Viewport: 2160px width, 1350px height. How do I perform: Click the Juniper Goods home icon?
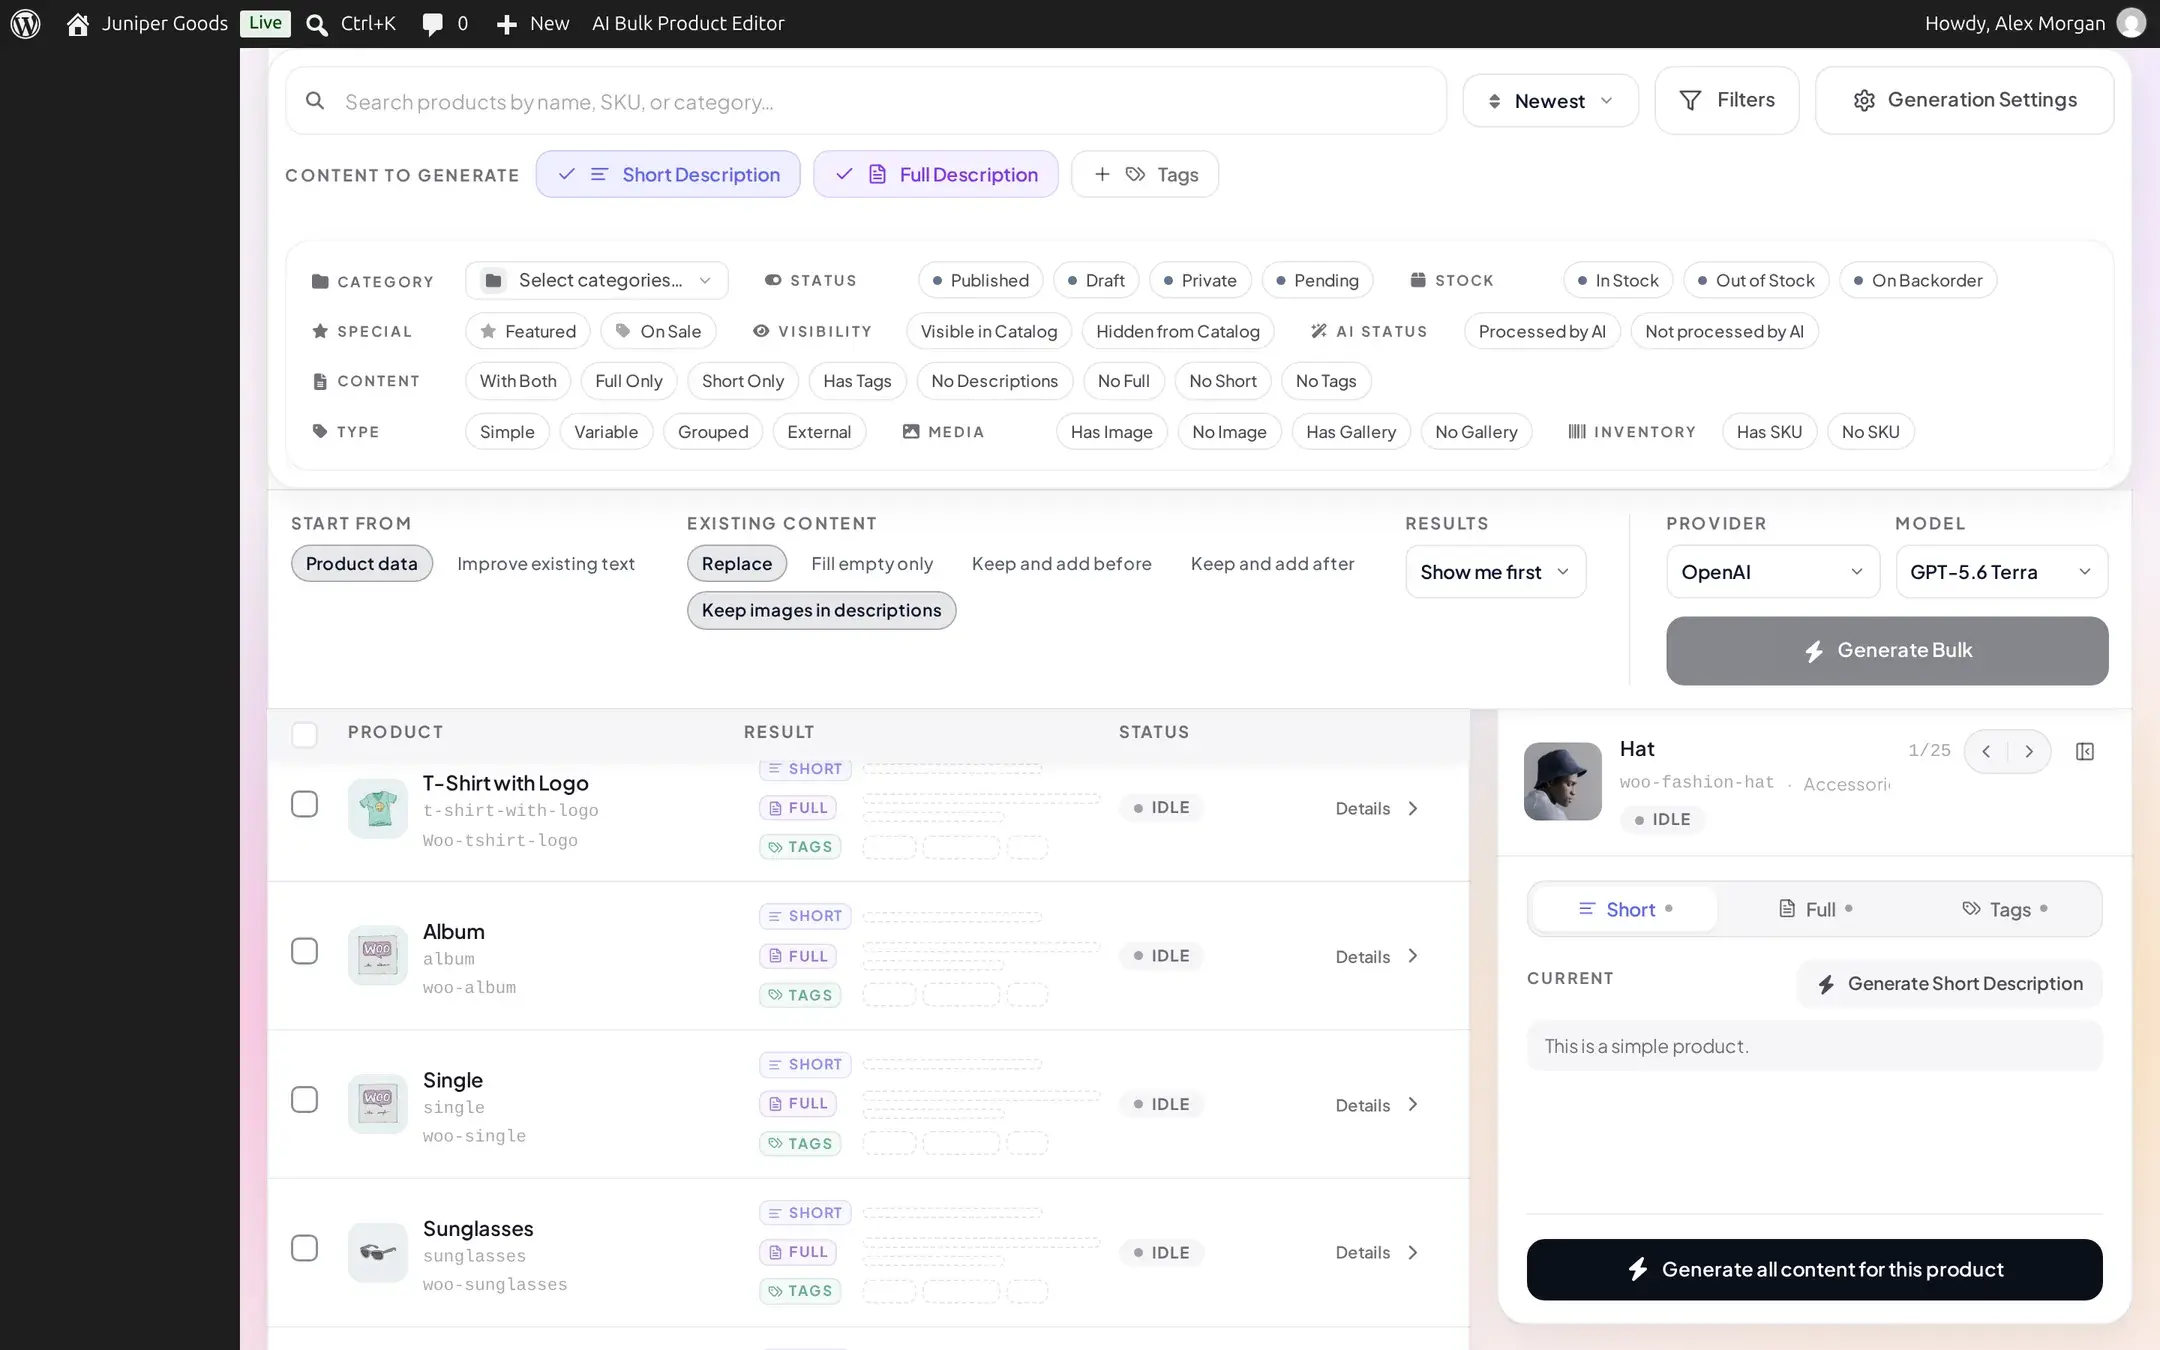78,24
